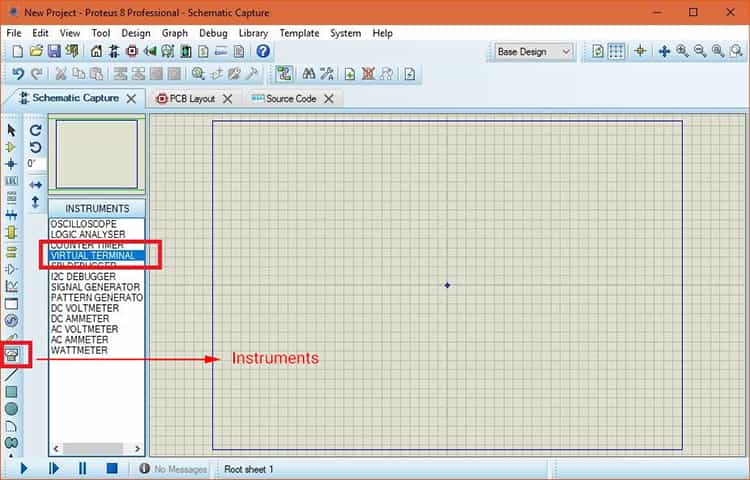The image size is (750, 480).
Task: Close the Source Code tab
Action: point(329,98)
